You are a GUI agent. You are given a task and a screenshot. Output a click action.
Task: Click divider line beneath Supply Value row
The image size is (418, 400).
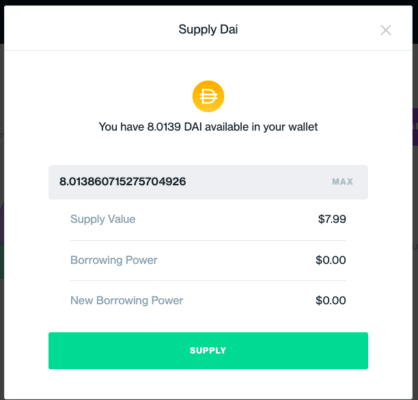[x=208, y=240]
